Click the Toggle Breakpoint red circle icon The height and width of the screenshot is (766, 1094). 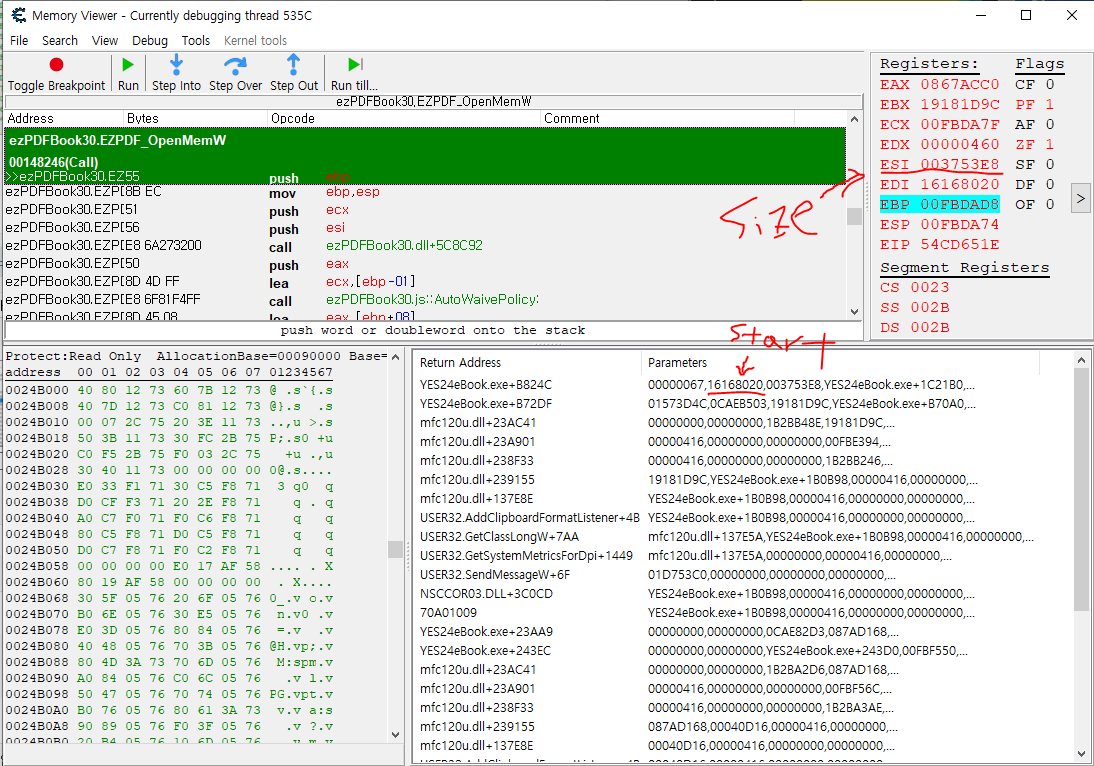[x=57, y=65]
